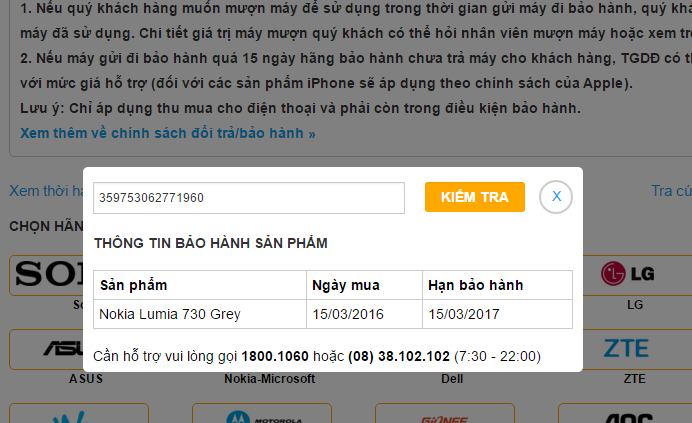Click 'Nokia Lumia 730 Grey' product cell
Image resolution: width=692 pixels, height=423 pixels.
point(200,314)
